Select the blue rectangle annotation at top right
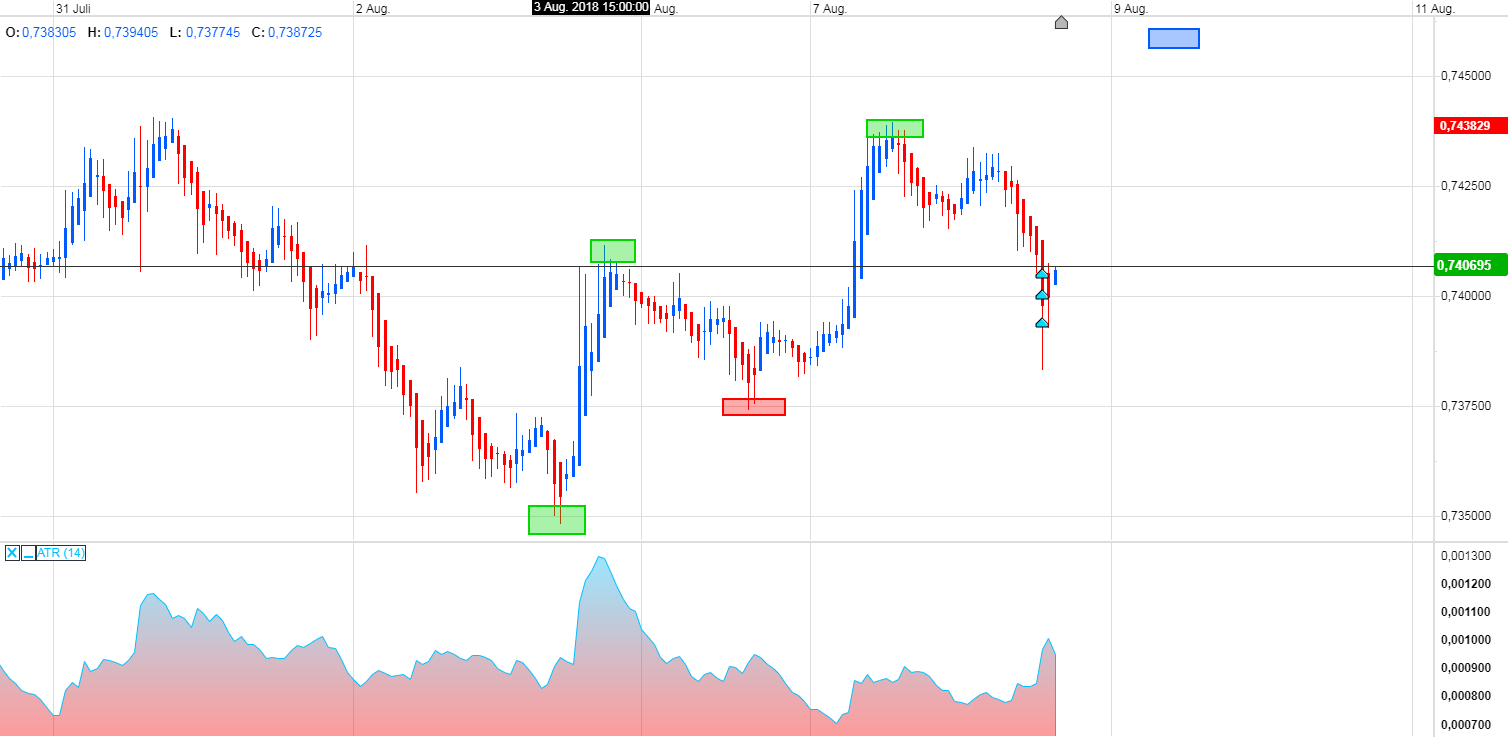 1173,38
